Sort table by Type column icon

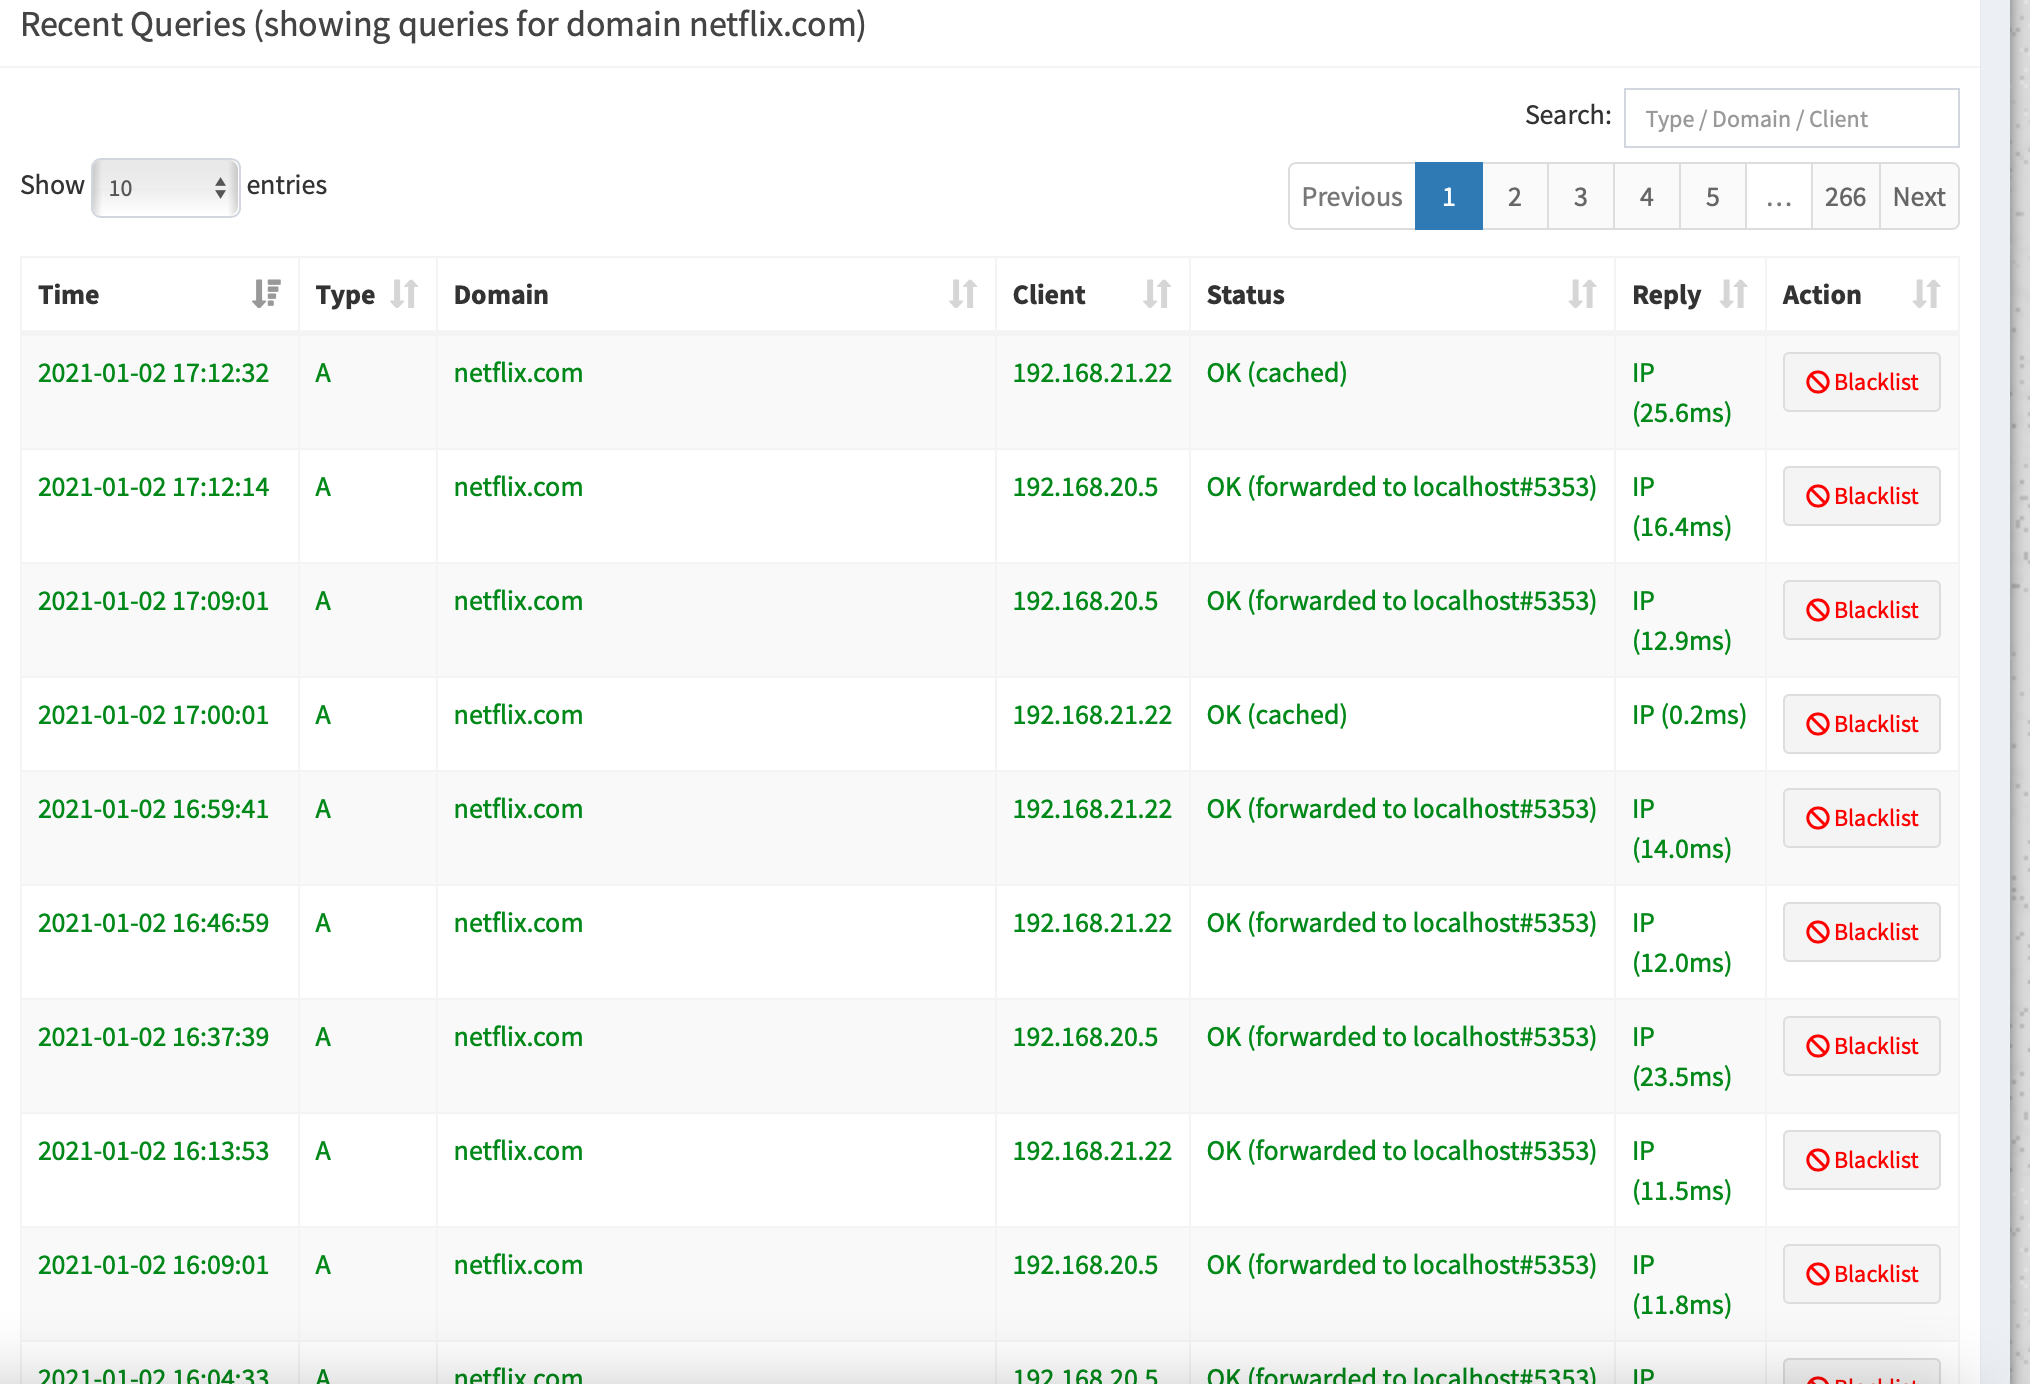[404, 294]
